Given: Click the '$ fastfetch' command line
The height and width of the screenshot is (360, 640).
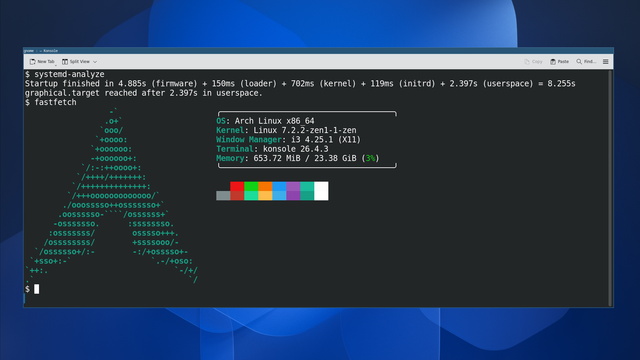Looking at the screenshot, I should pyautogui.click(x=51, y=102).
